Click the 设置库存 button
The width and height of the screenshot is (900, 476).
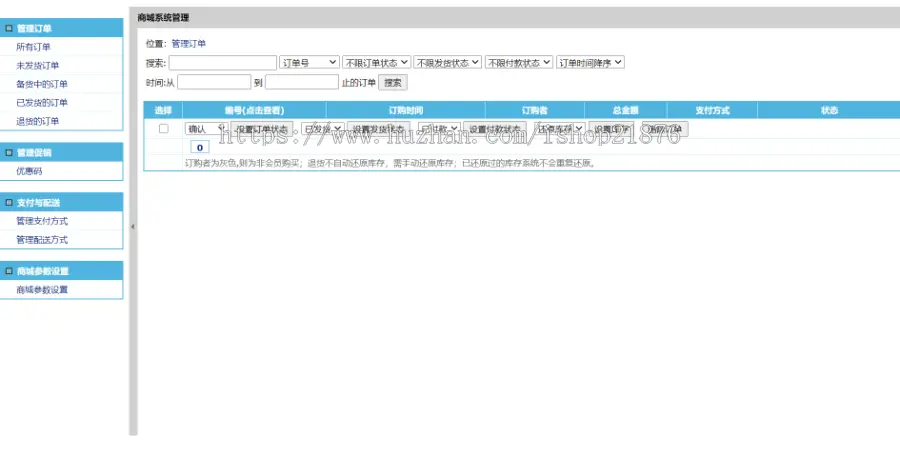click(611, 129)
